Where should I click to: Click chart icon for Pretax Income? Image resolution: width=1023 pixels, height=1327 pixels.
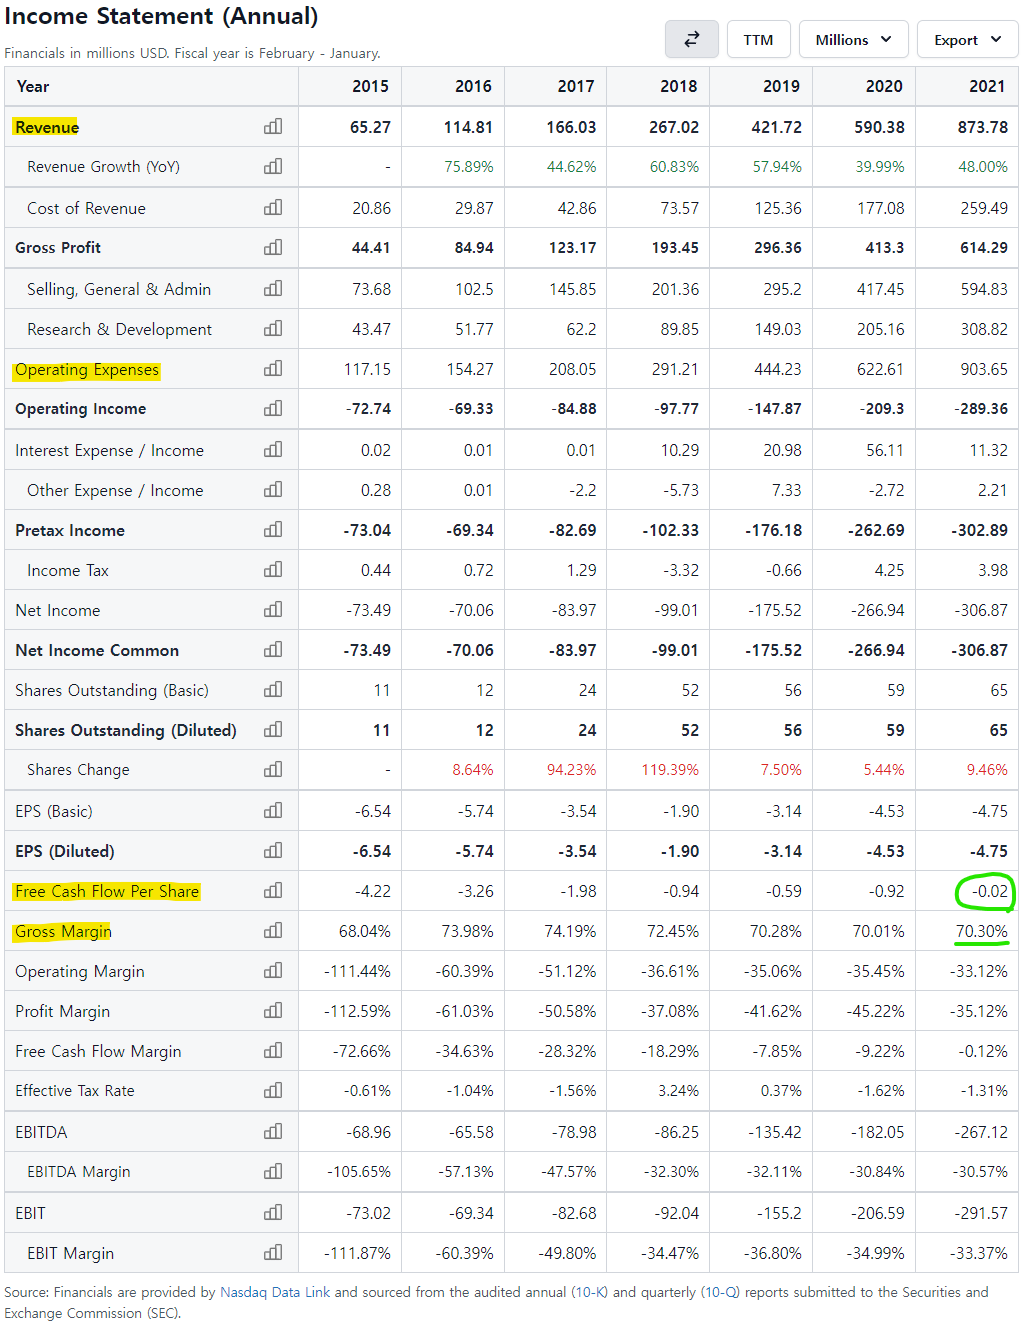tap(273, 530)
